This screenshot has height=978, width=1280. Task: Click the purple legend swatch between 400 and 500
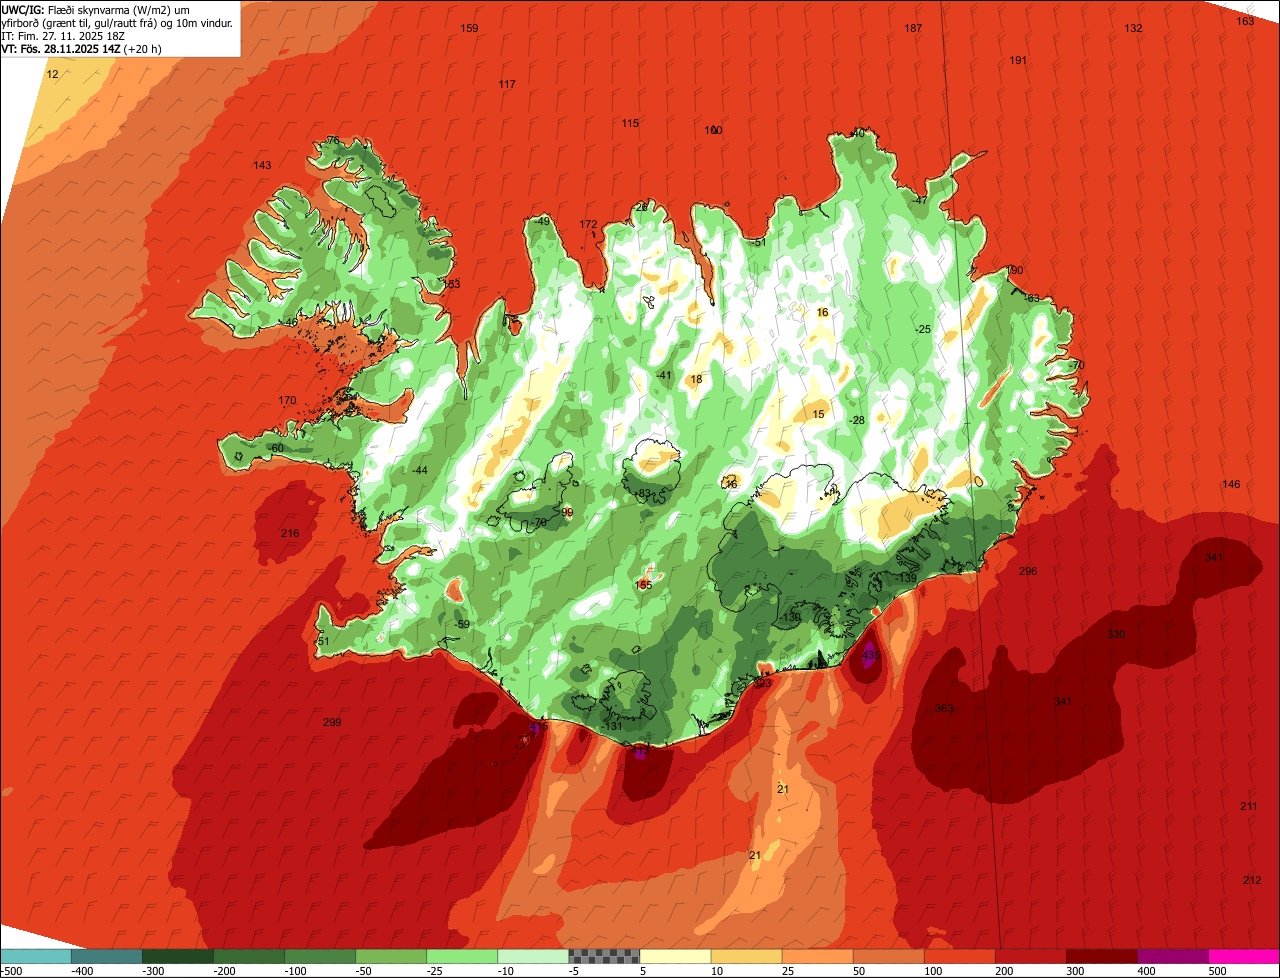point(1172,956)
